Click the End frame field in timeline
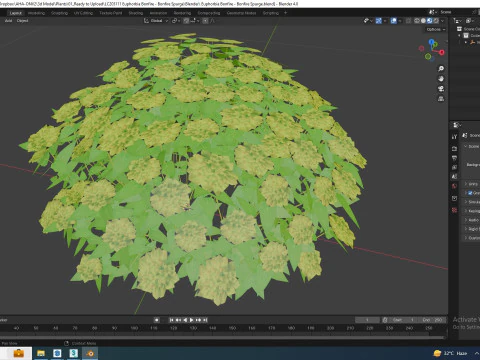The width and height of the screenshot is (480, 360). 432,320
